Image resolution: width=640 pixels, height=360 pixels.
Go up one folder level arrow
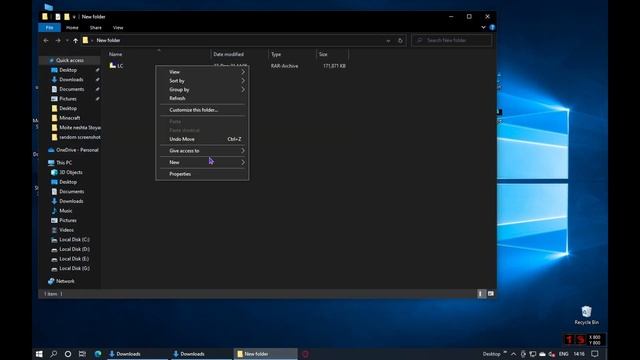tap(76, 40)
